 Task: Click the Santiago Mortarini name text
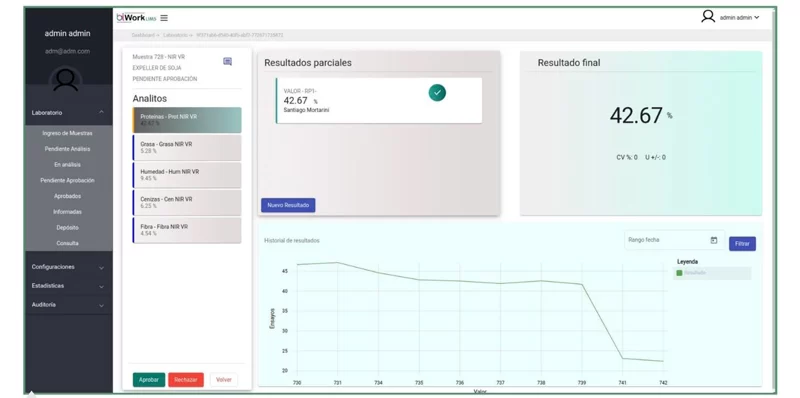coord(306,110)
